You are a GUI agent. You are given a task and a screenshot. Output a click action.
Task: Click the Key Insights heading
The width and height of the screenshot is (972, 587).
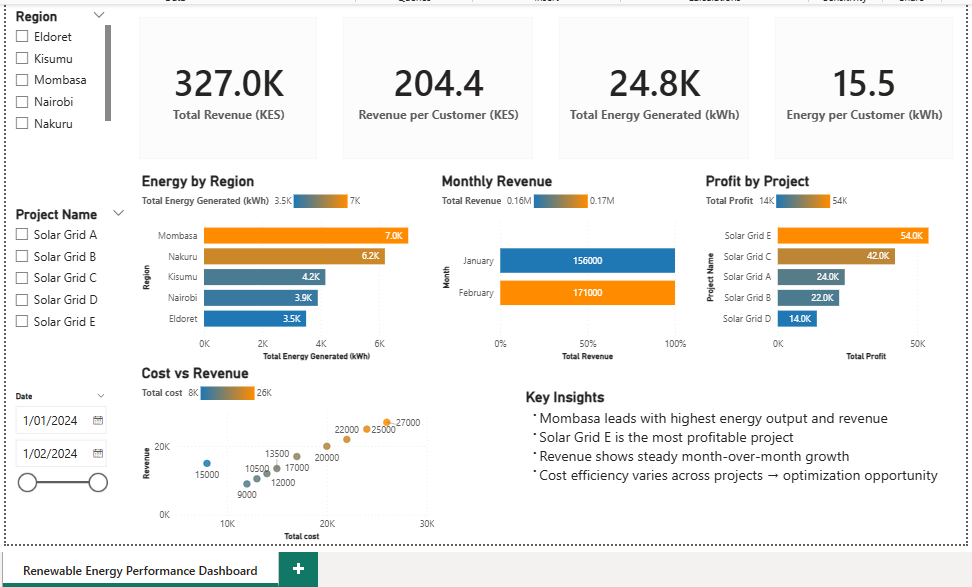coord(565,397)
